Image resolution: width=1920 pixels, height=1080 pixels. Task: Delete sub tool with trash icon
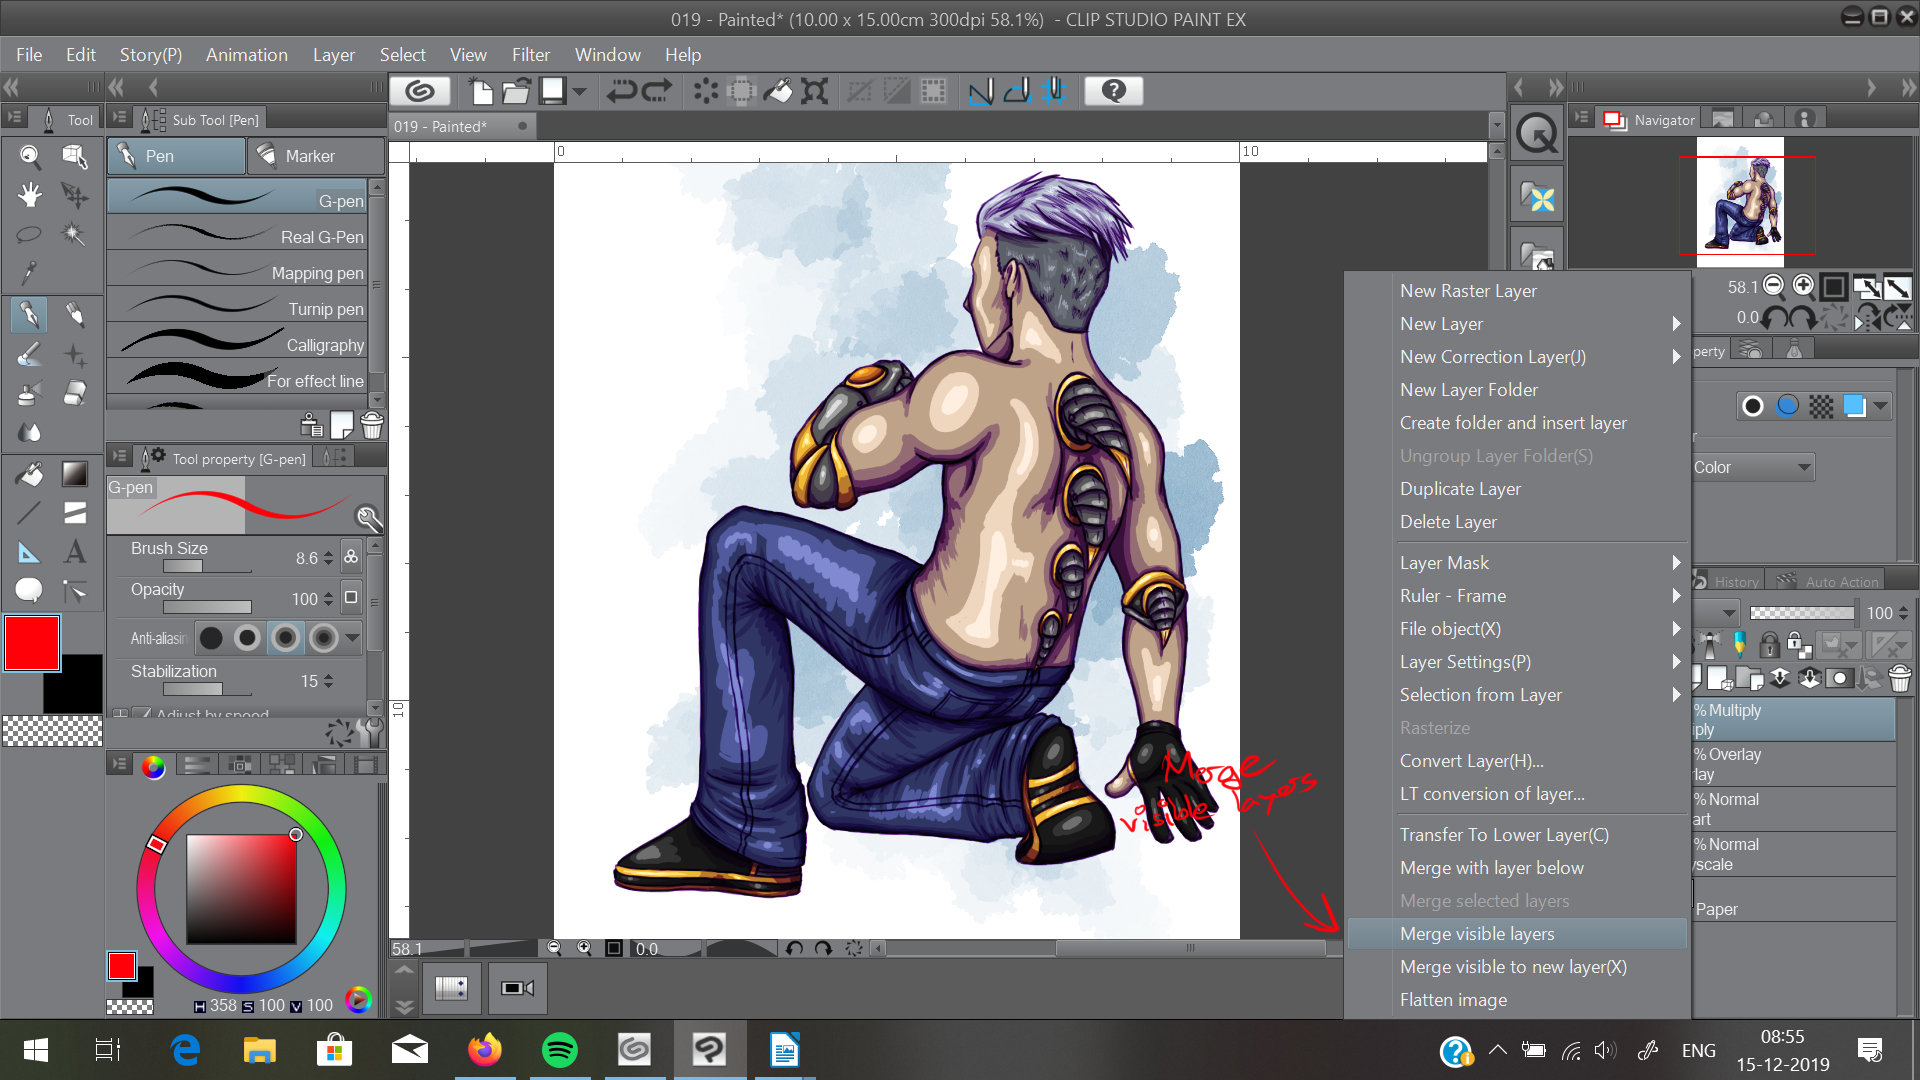(x=372, y=426)
